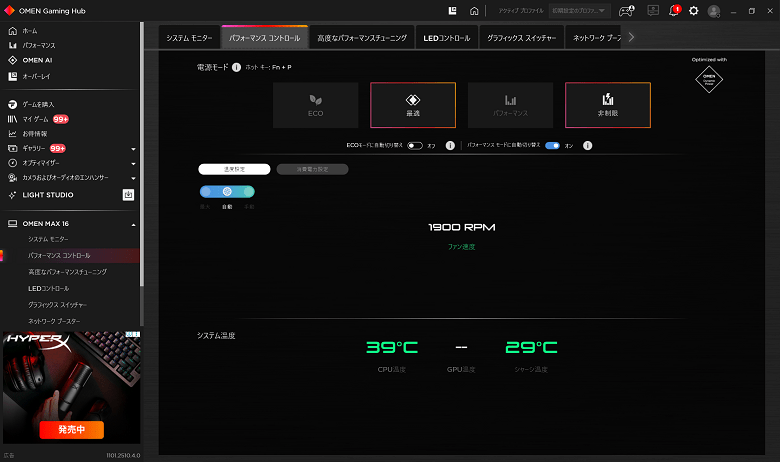Viewport: 780px width, 462px height.
Task: Select the 最適 balanced power mode tile
Action: 413,105
